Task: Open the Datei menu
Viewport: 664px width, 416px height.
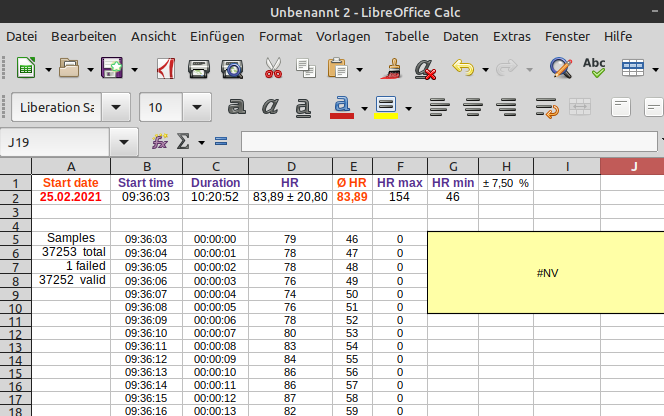Action: click(22, 37)
